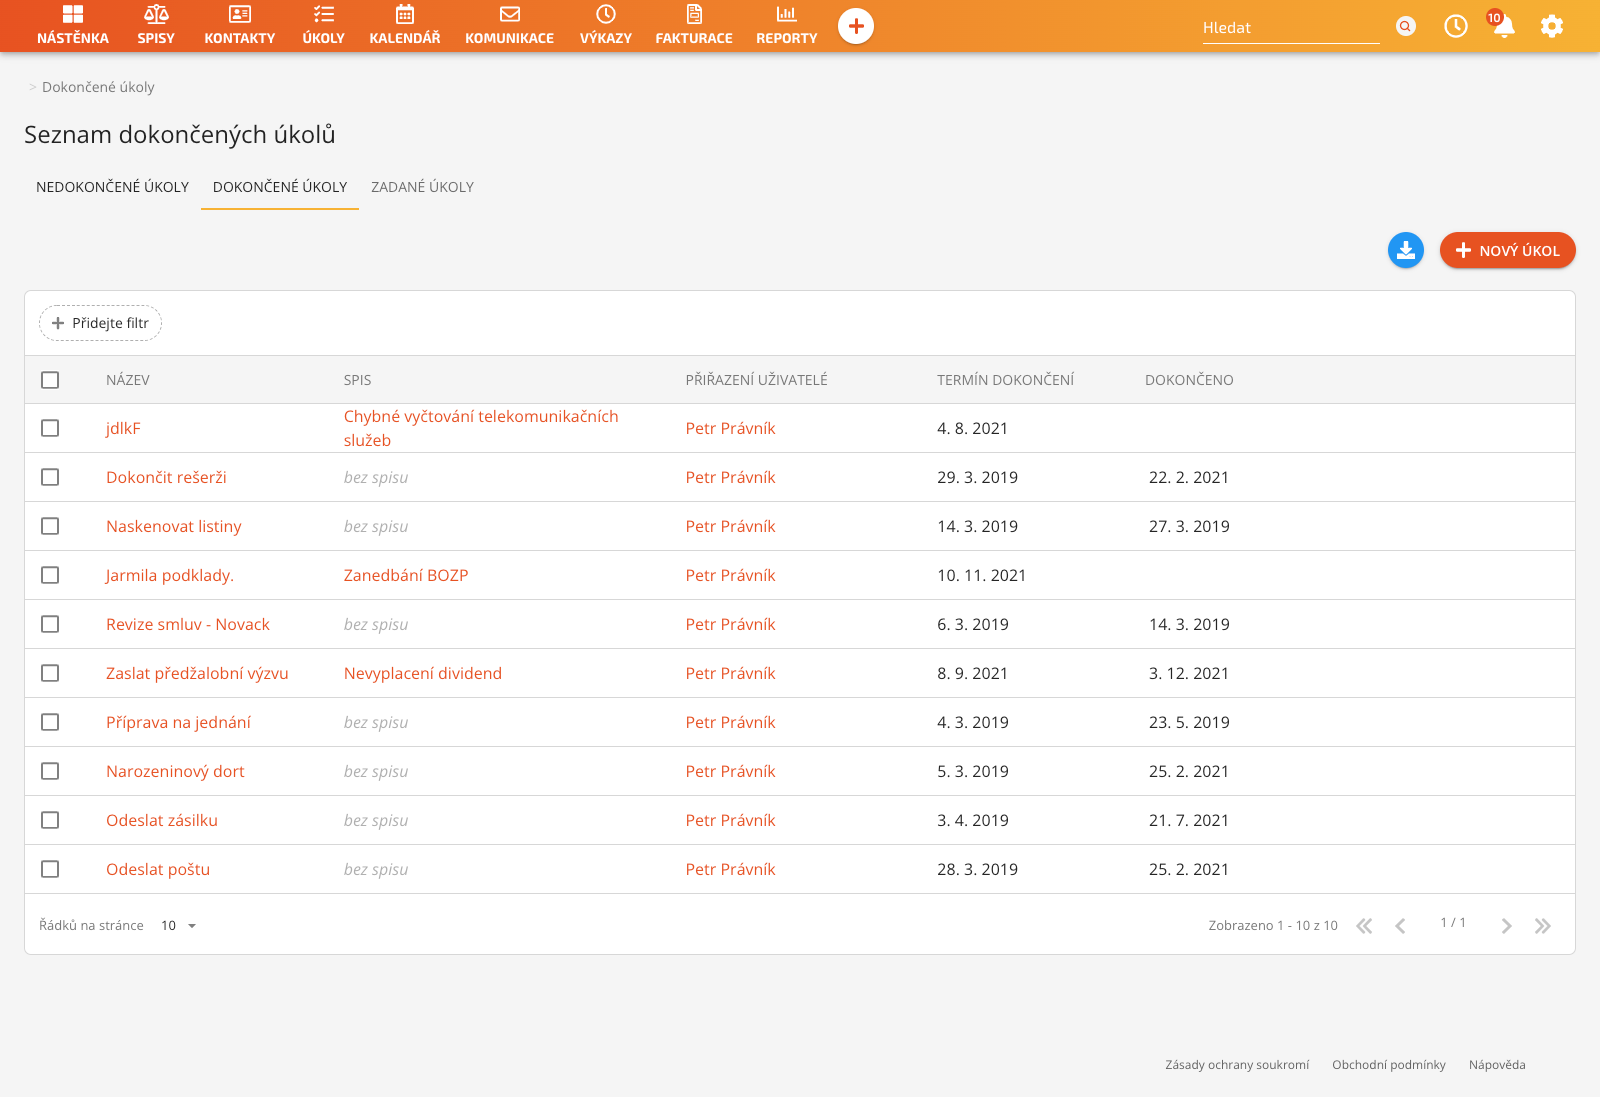The height and width of the screenshot is (1098, 1600).
Task: Sort by Dokončeno column header
Action: point(1189,380)
